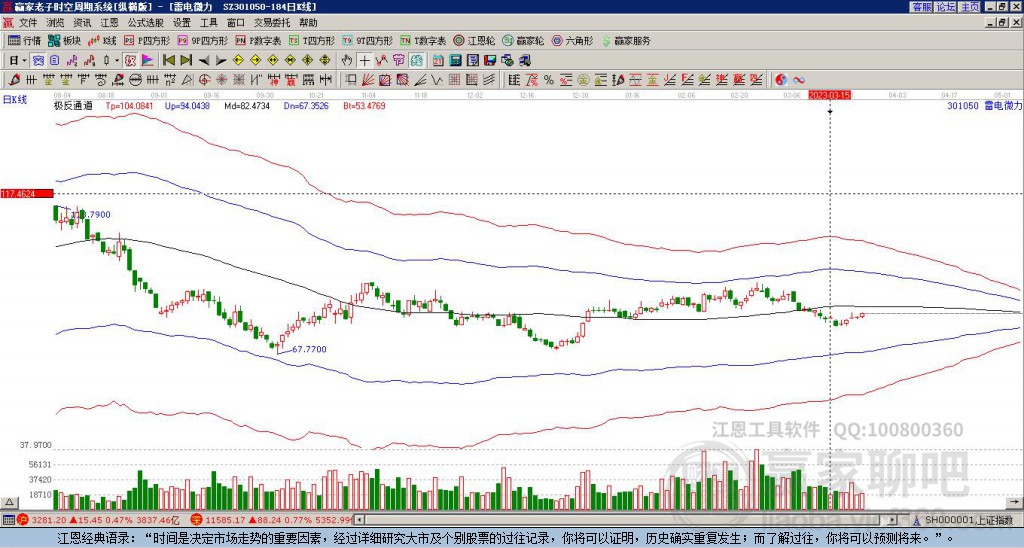Click the percent % tool icon
The width and height of the screenshot is (1024, 548).
(549, 80)
